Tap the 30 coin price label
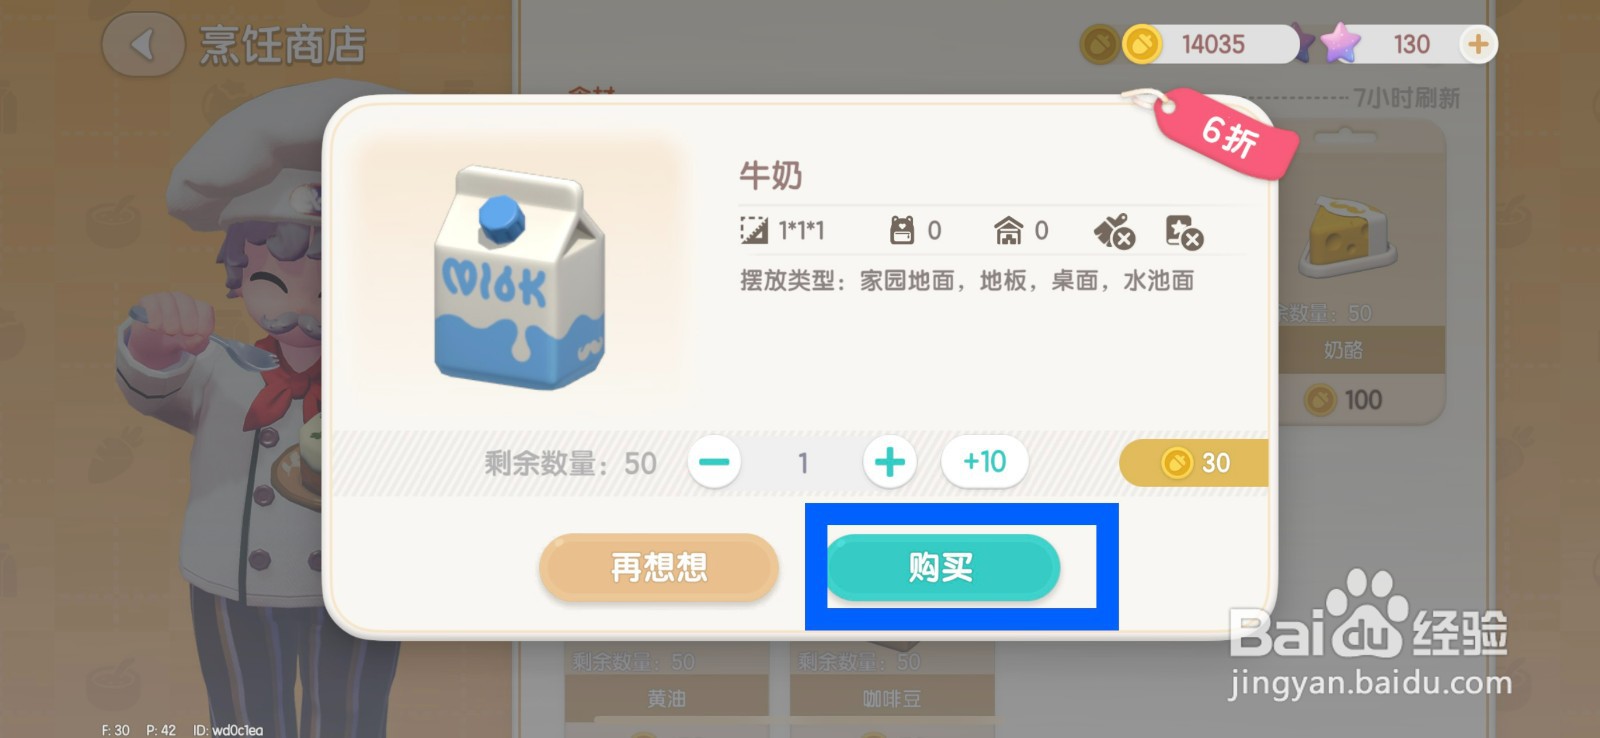The image size is (1600, 738). tap(1194, 463)
